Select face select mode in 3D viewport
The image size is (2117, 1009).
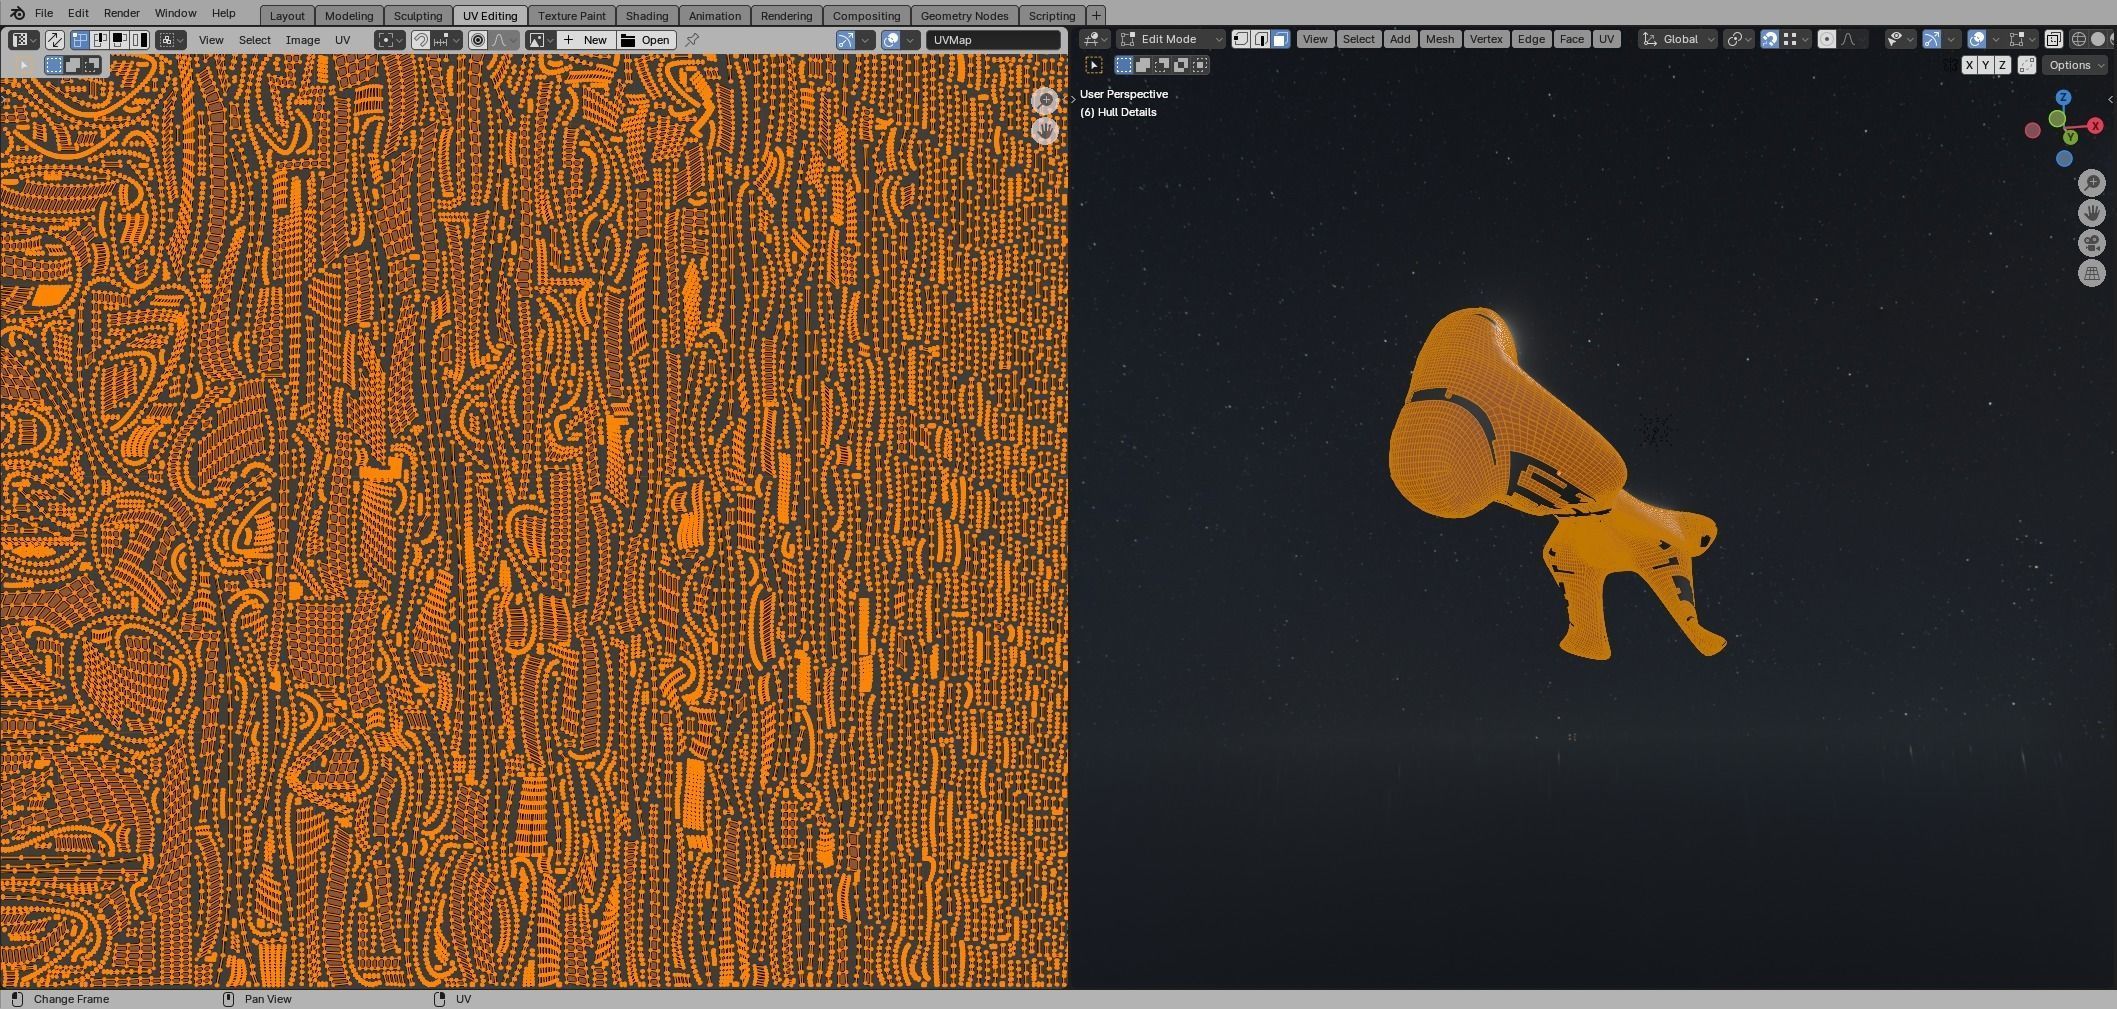(1280, 39)
